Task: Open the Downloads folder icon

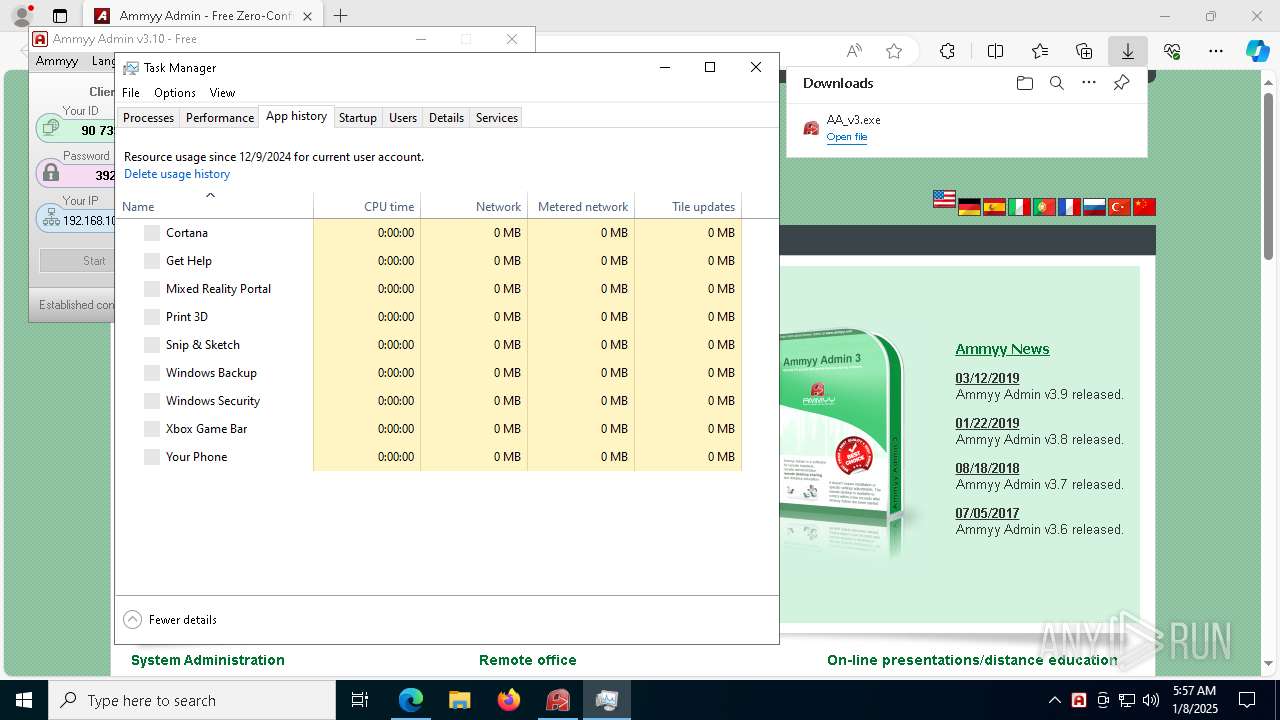Action: (1024, 83)
